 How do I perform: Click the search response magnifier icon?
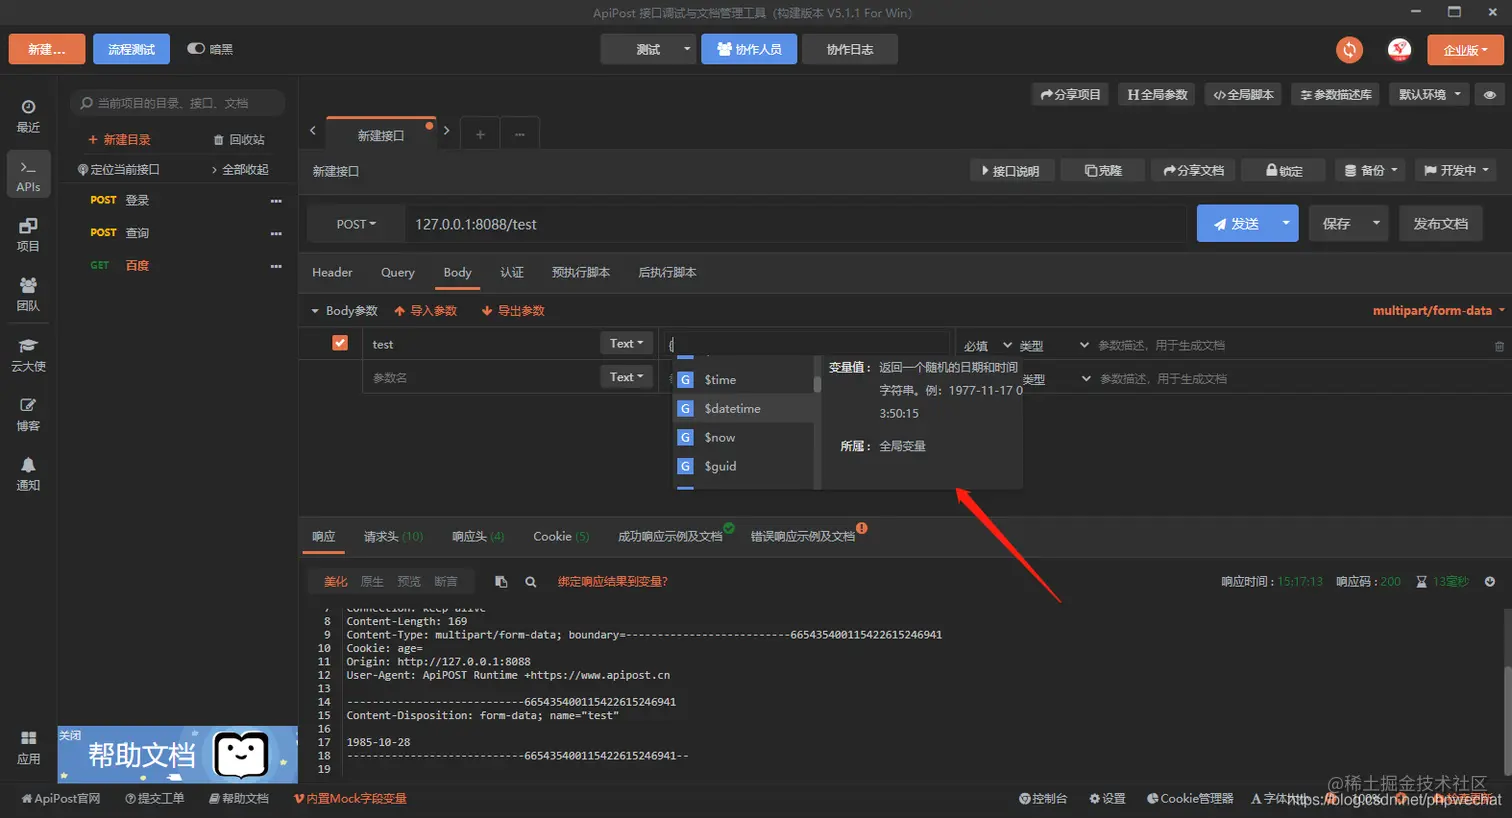(531, 581)
